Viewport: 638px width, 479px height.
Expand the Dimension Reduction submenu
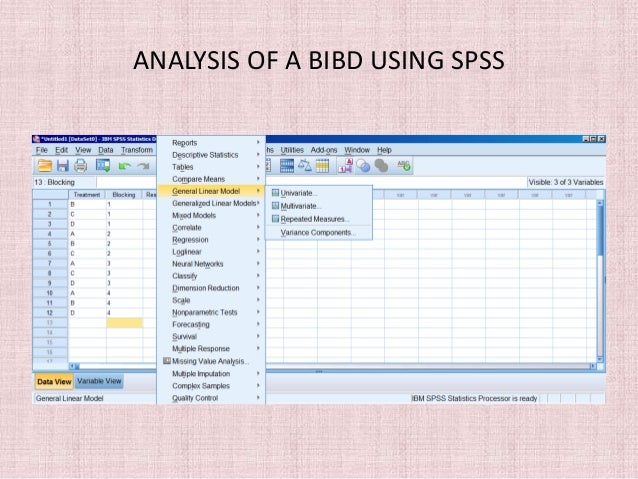[x=211, y=288]
